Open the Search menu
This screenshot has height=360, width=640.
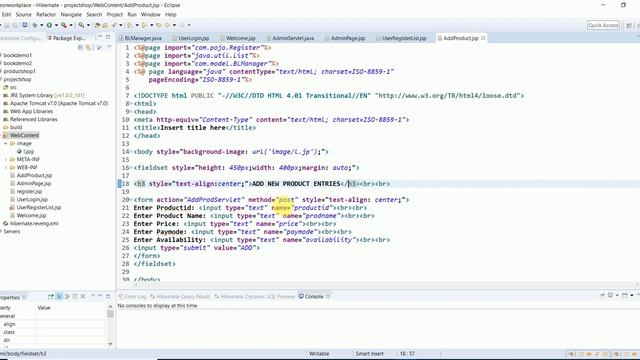(x=94, y=14)
